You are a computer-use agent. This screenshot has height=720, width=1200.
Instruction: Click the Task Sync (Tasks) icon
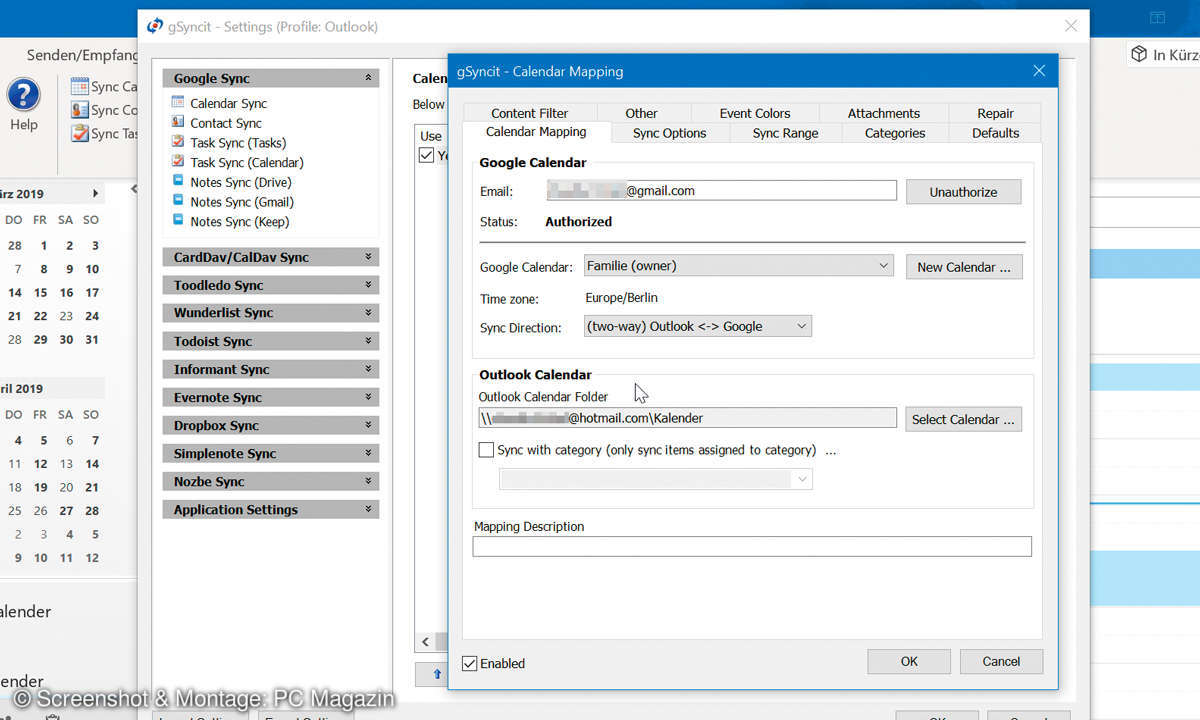point(178,142)
